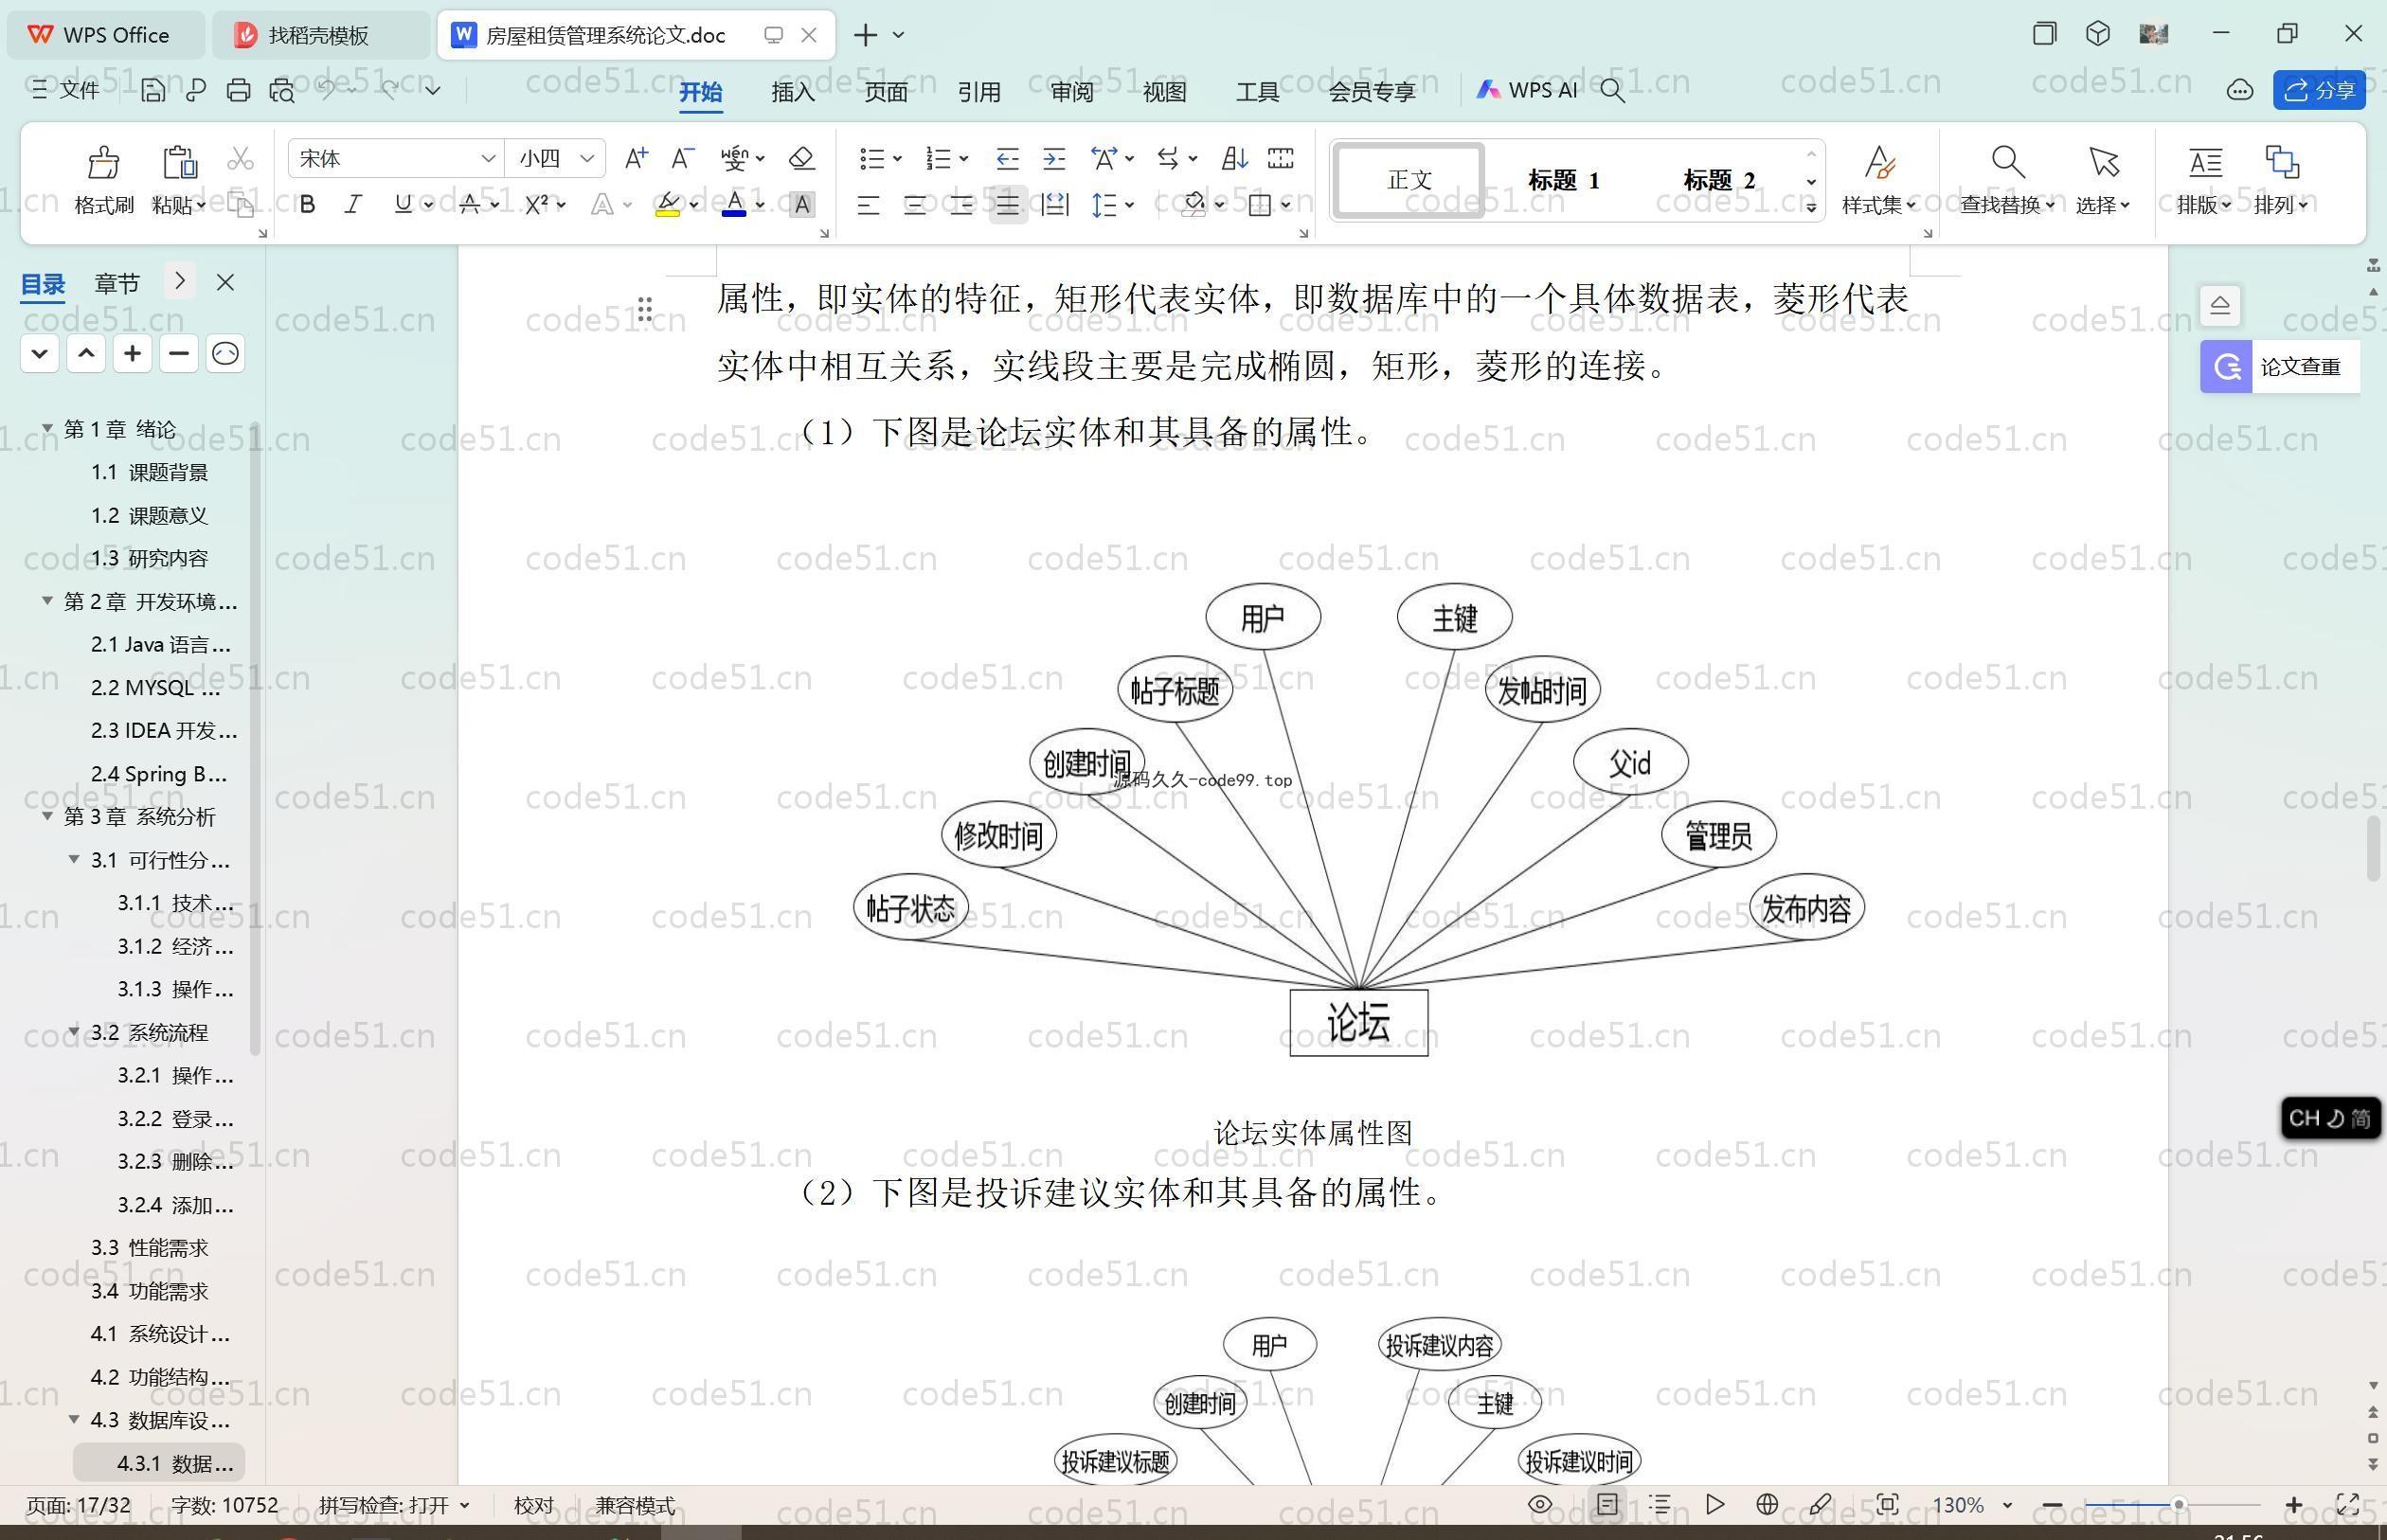Viewport: 2387px width, 1540px height.
Task: Open the 插入 (Insert) ribbon tab
Action: point(793,92)
